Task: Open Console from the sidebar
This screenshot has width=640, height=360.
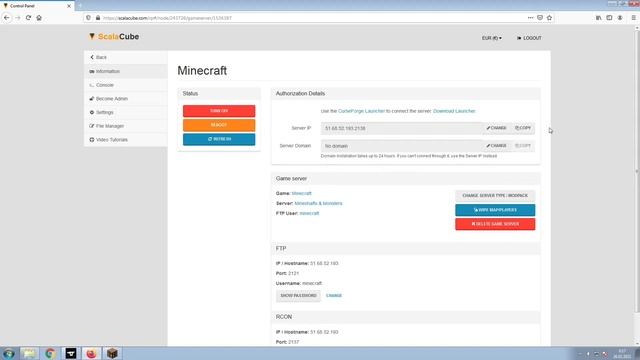Action: [126, 85]
